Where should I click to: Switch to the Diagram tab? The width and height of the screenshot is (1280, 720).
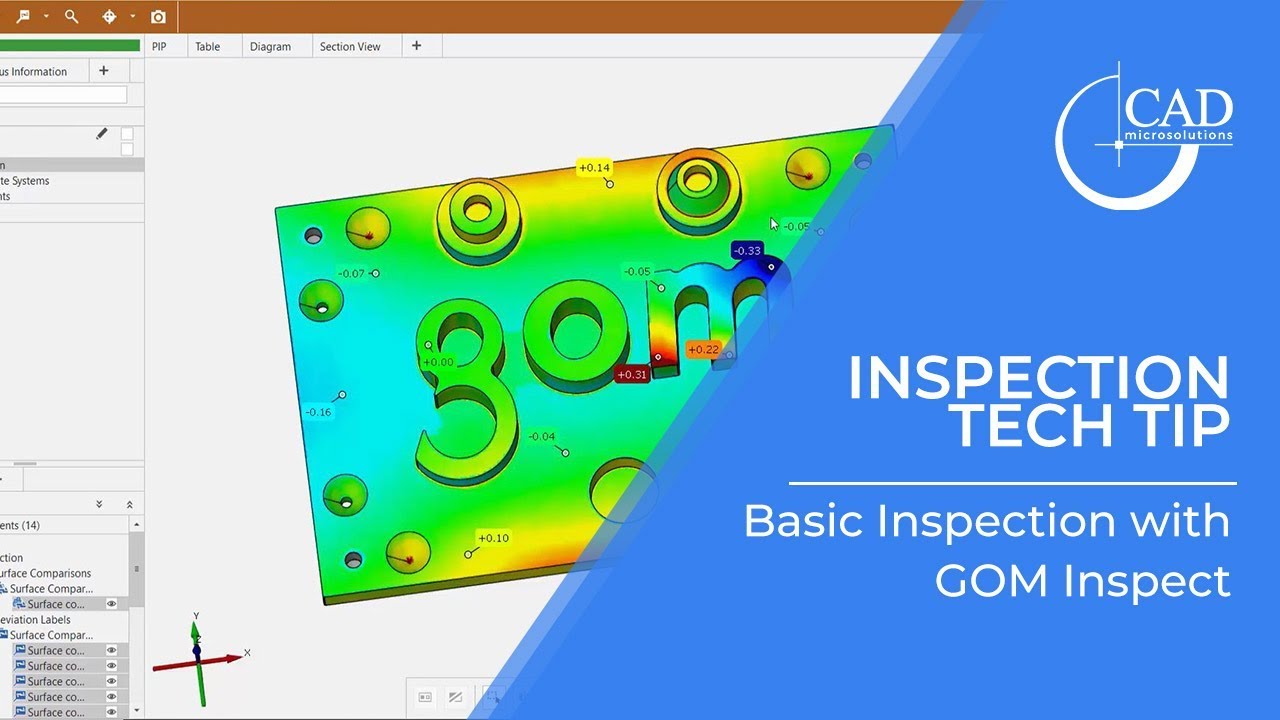pyautogui.click(x=270, y=46)
